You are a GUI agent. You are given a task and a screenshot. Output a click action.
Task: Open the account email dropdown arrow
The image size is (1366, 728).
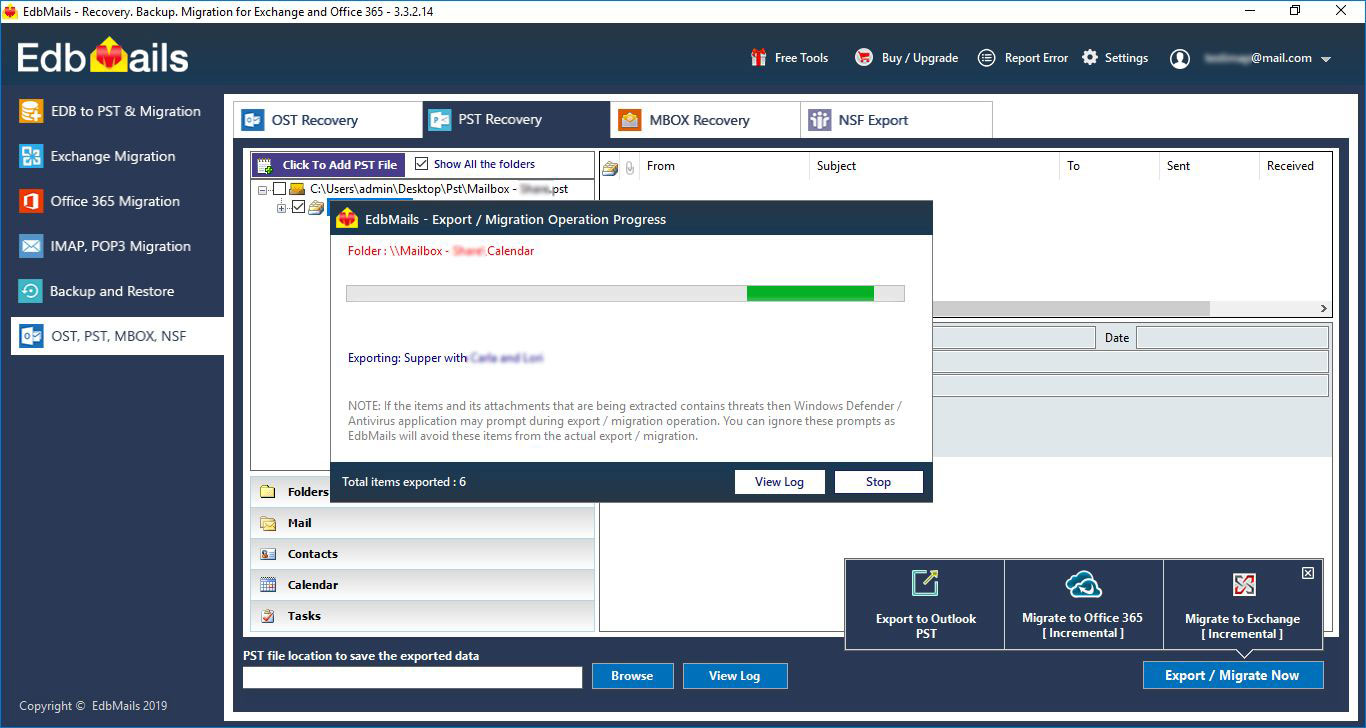[x=1326, y=60]
